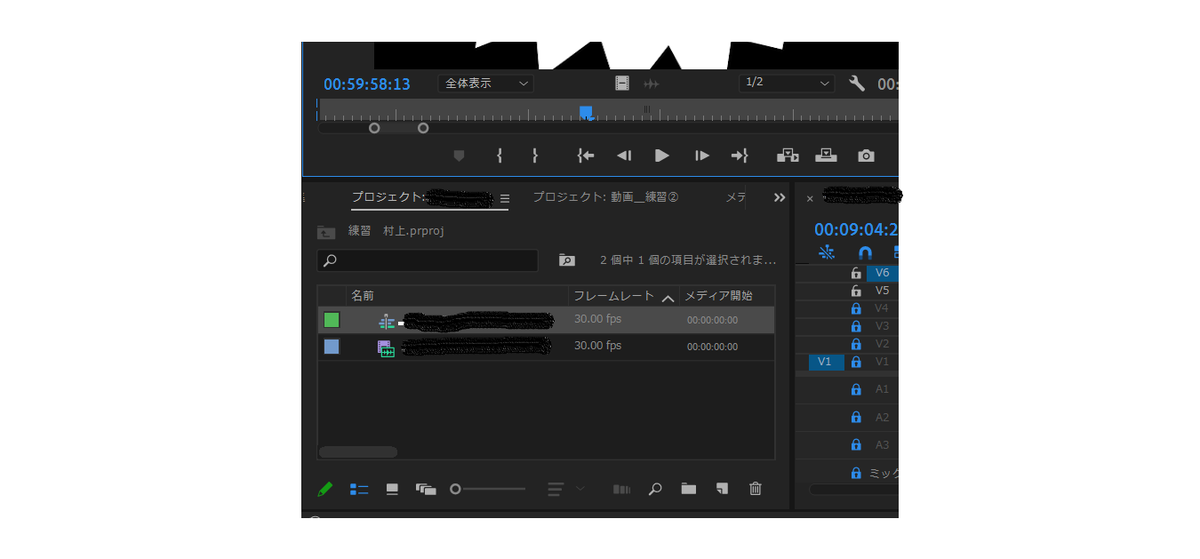Open the monitor settings wrench menu

857,83
